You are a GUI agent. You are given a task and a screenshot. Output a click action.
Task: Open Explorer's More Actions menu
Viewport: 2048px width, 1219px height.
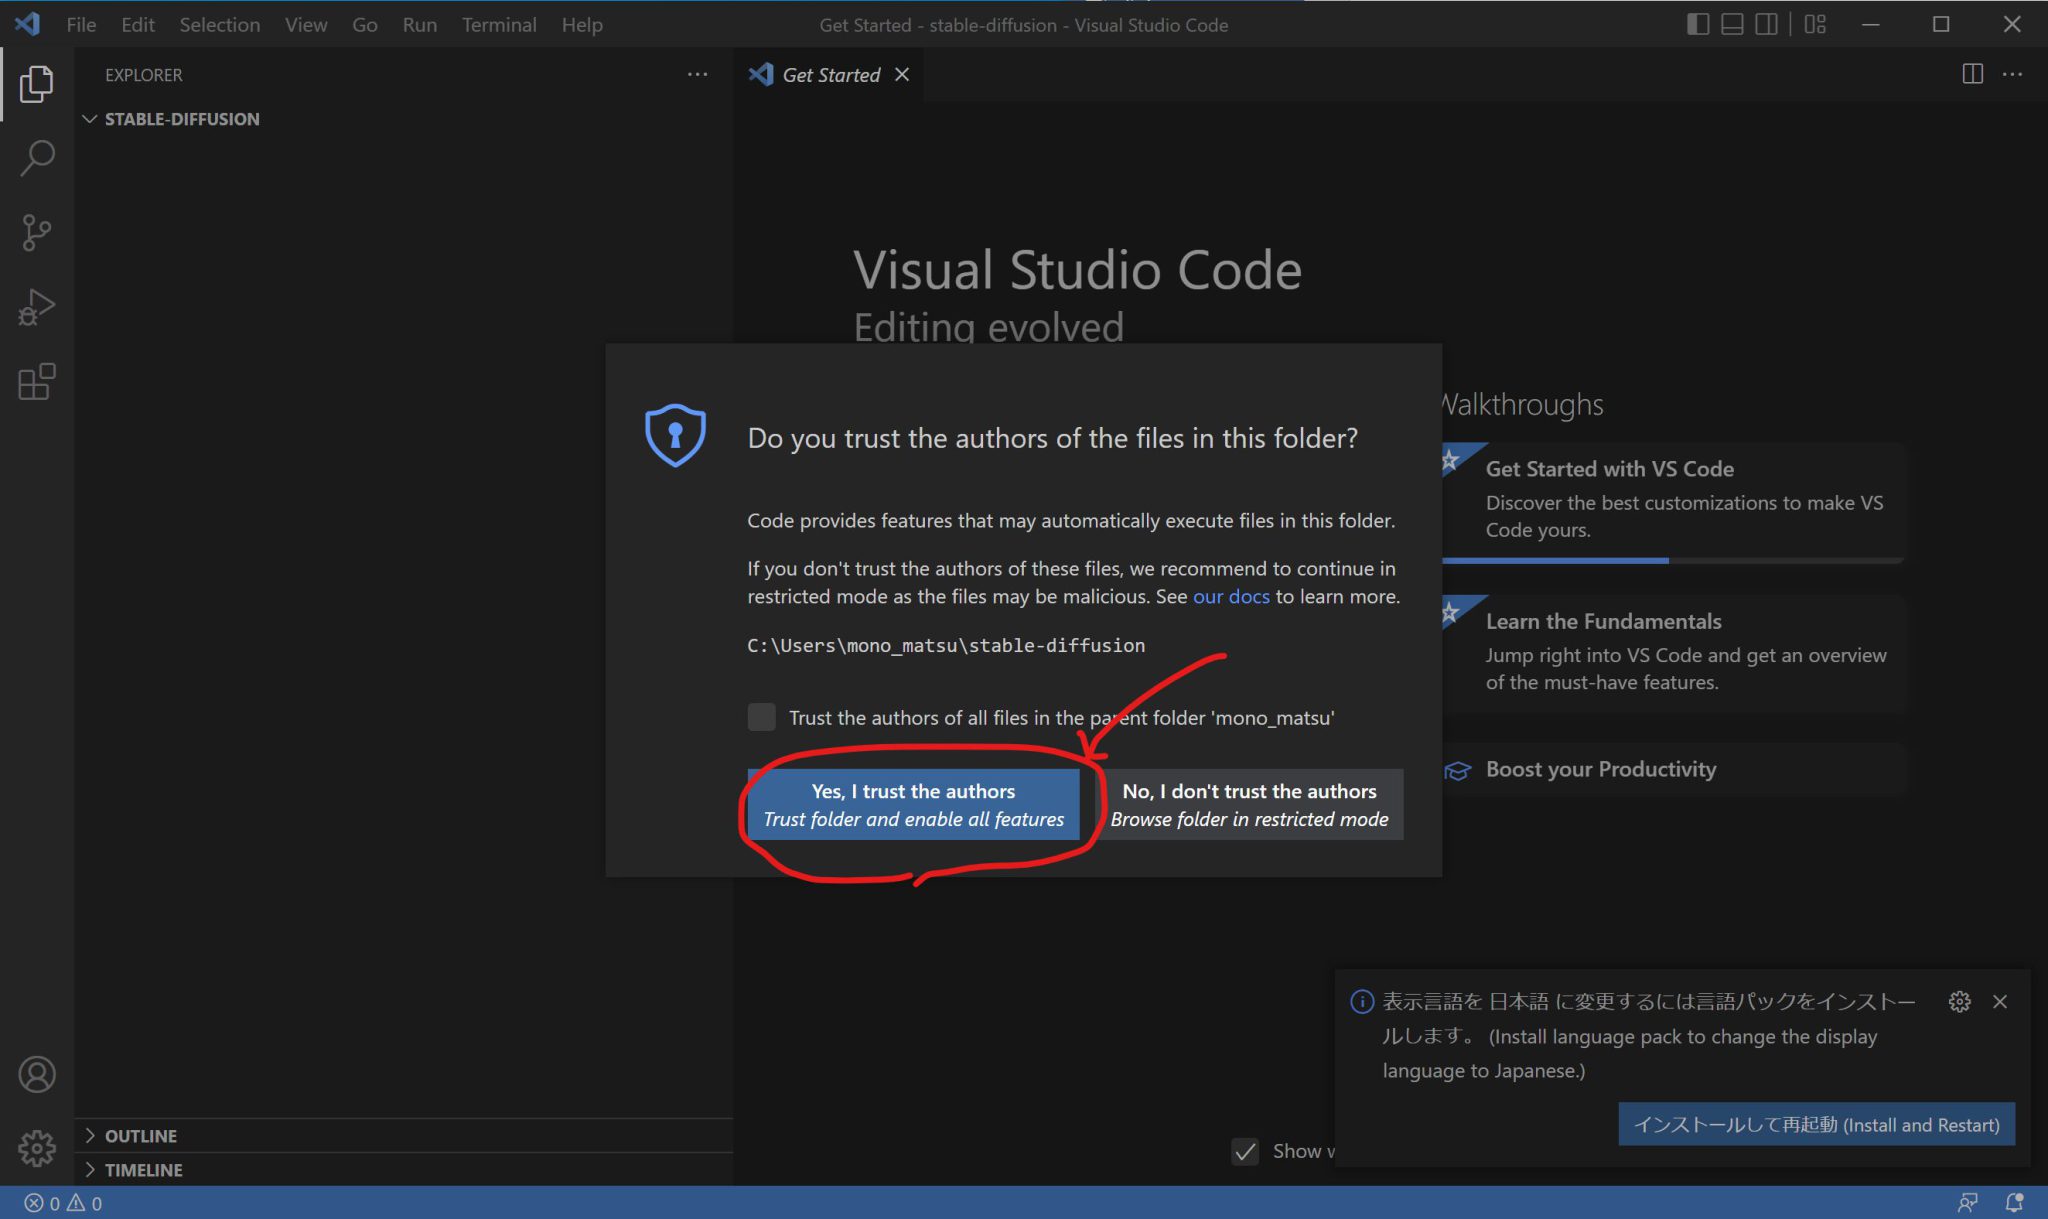pos(697,74)
